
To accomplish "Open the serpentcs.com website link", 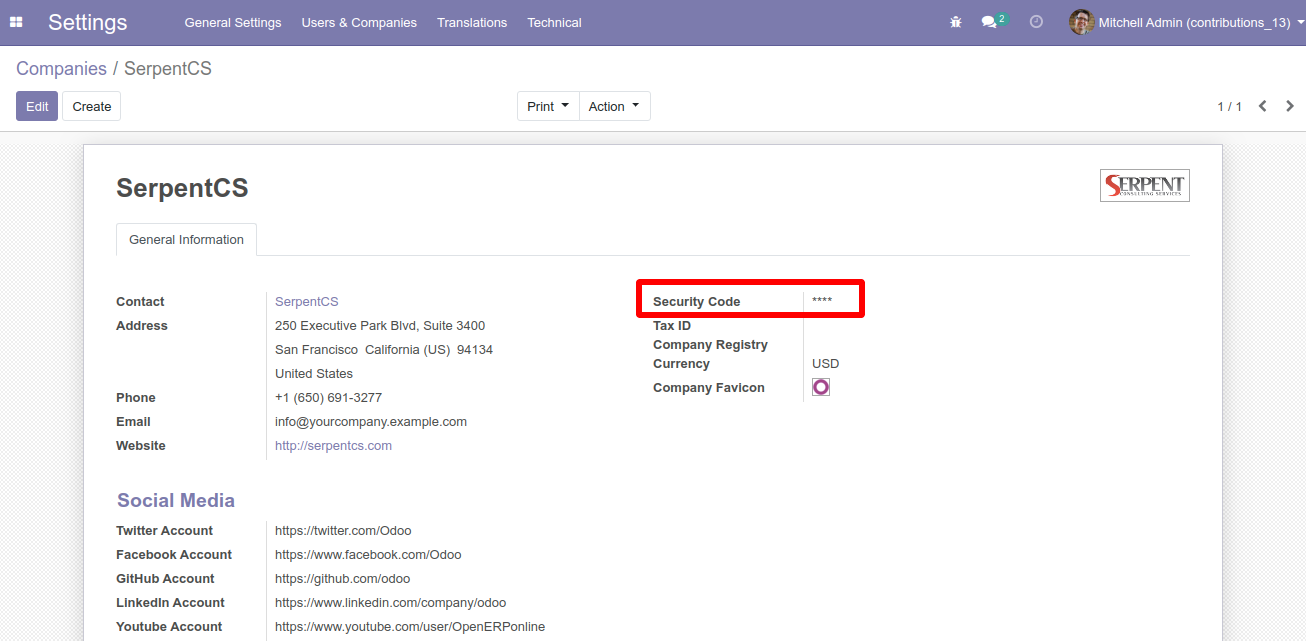I will 333,446.
